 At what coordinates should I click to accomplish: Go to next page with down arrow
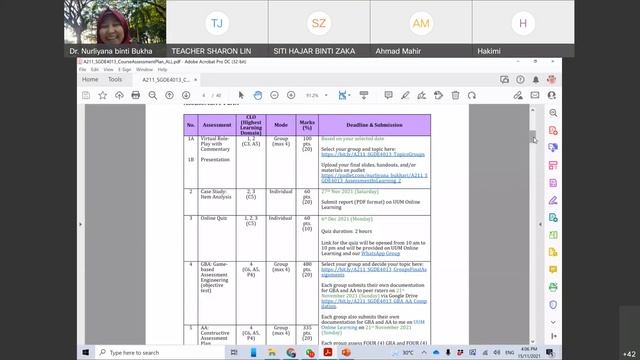(186, 96)
